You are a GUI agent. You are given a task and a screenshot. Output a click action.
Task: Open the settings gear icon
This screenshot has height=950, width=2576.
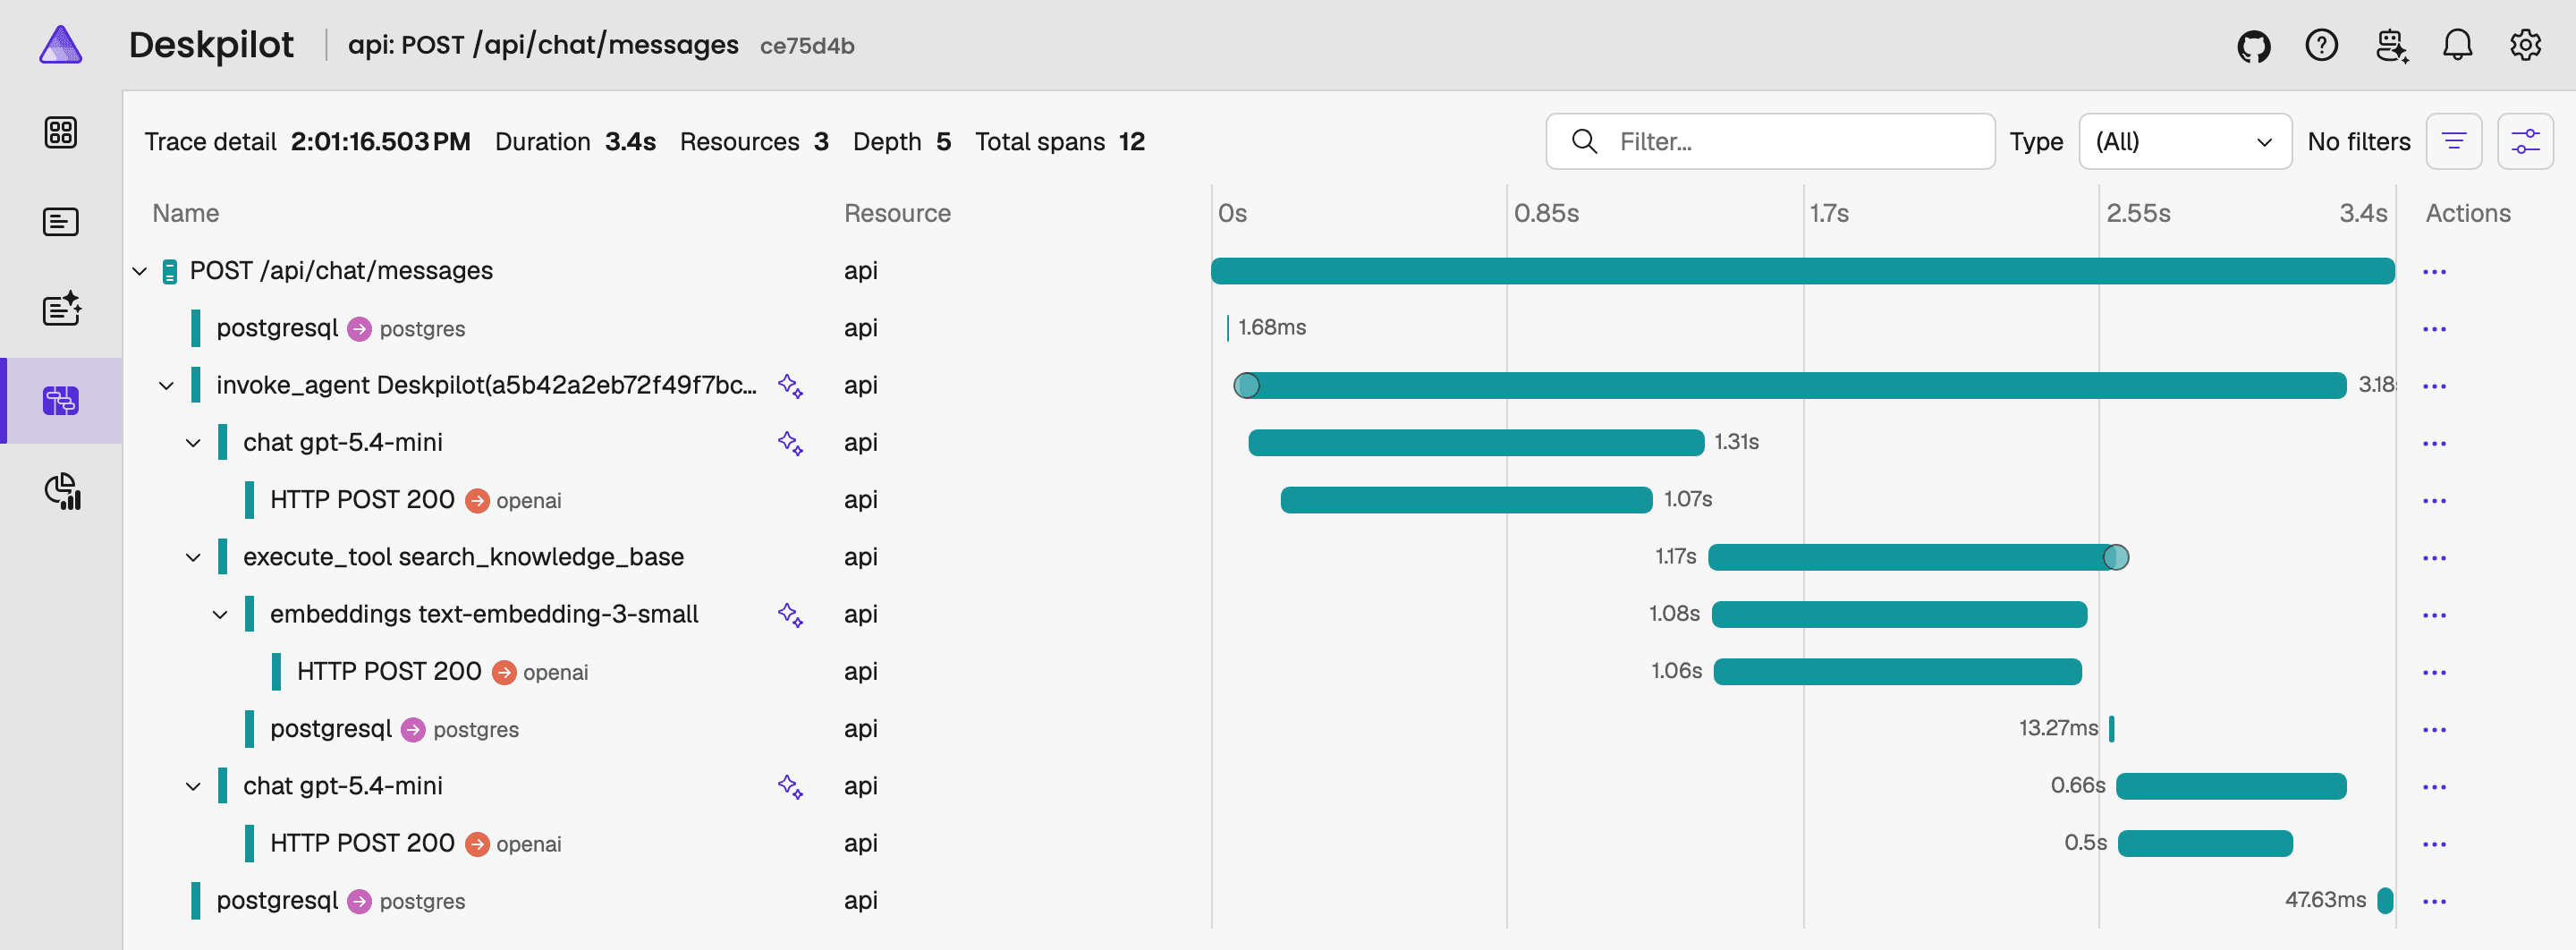coord(2525,45)
